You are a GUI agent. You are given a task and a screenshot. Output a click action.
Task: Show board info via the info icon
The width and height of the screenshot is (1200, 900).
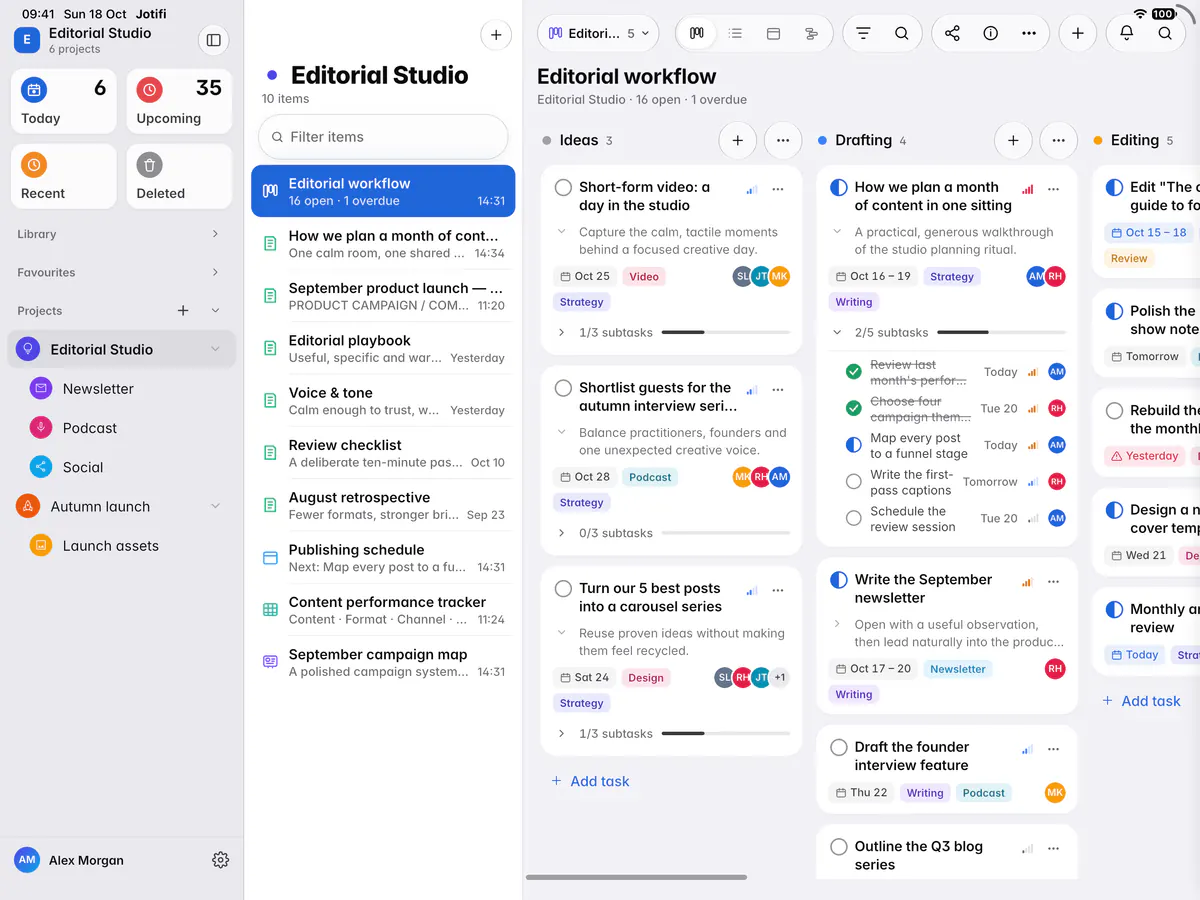pyautogui.click(x=990, y=33)
